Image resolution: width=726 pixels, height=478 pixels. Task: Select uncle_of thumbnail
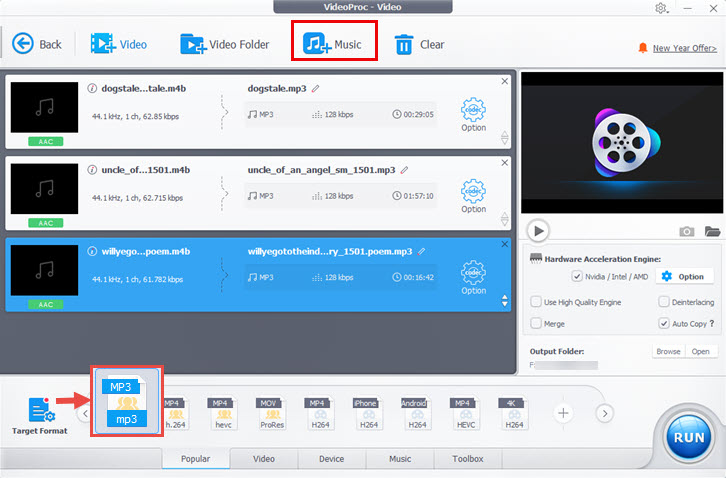(x=44, y=189)
